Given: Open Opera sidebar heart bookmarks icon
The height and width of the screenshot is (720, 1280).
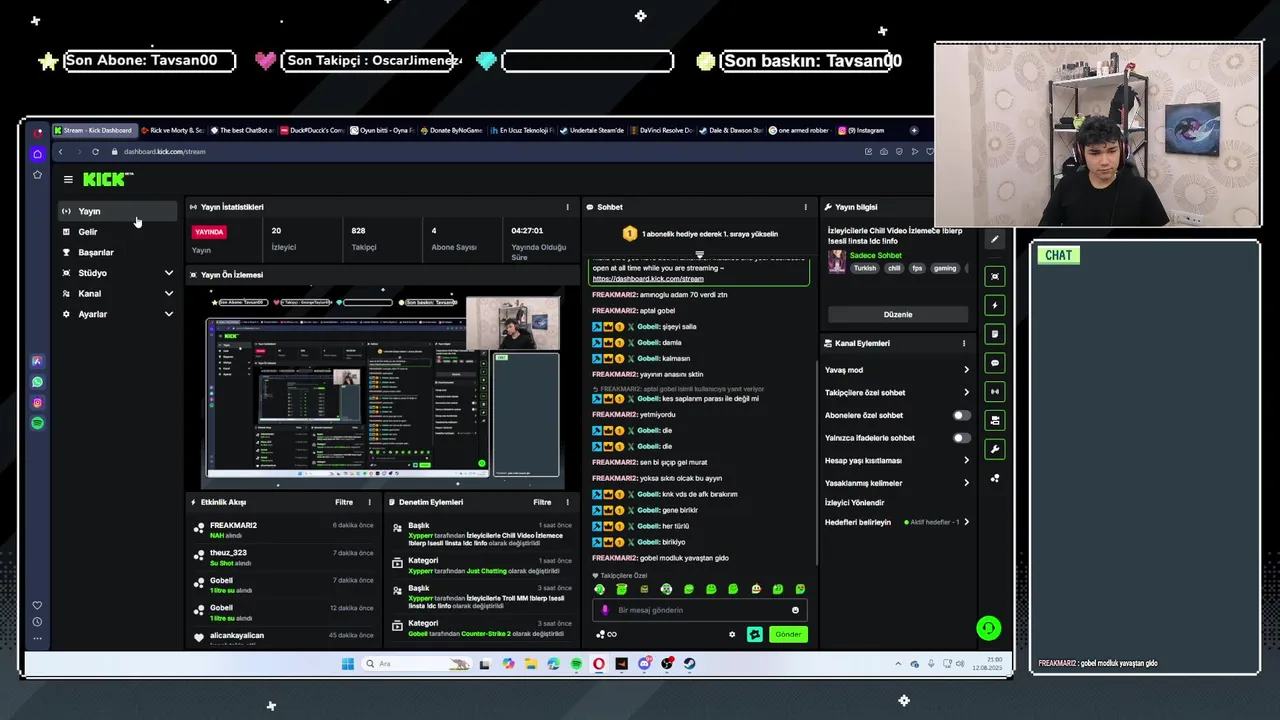Looking at the screenshot, I should 37,605.
